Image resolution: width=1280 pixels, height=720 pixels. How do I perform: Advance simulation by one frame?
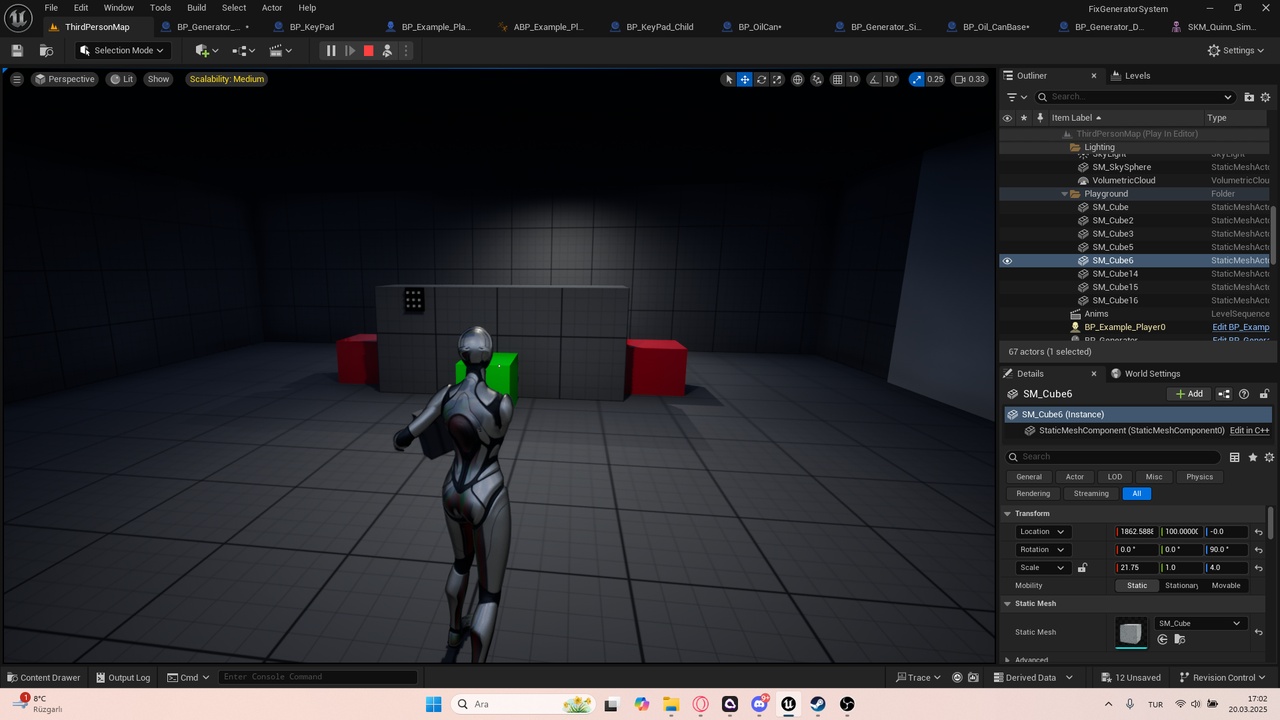point(350,50)
